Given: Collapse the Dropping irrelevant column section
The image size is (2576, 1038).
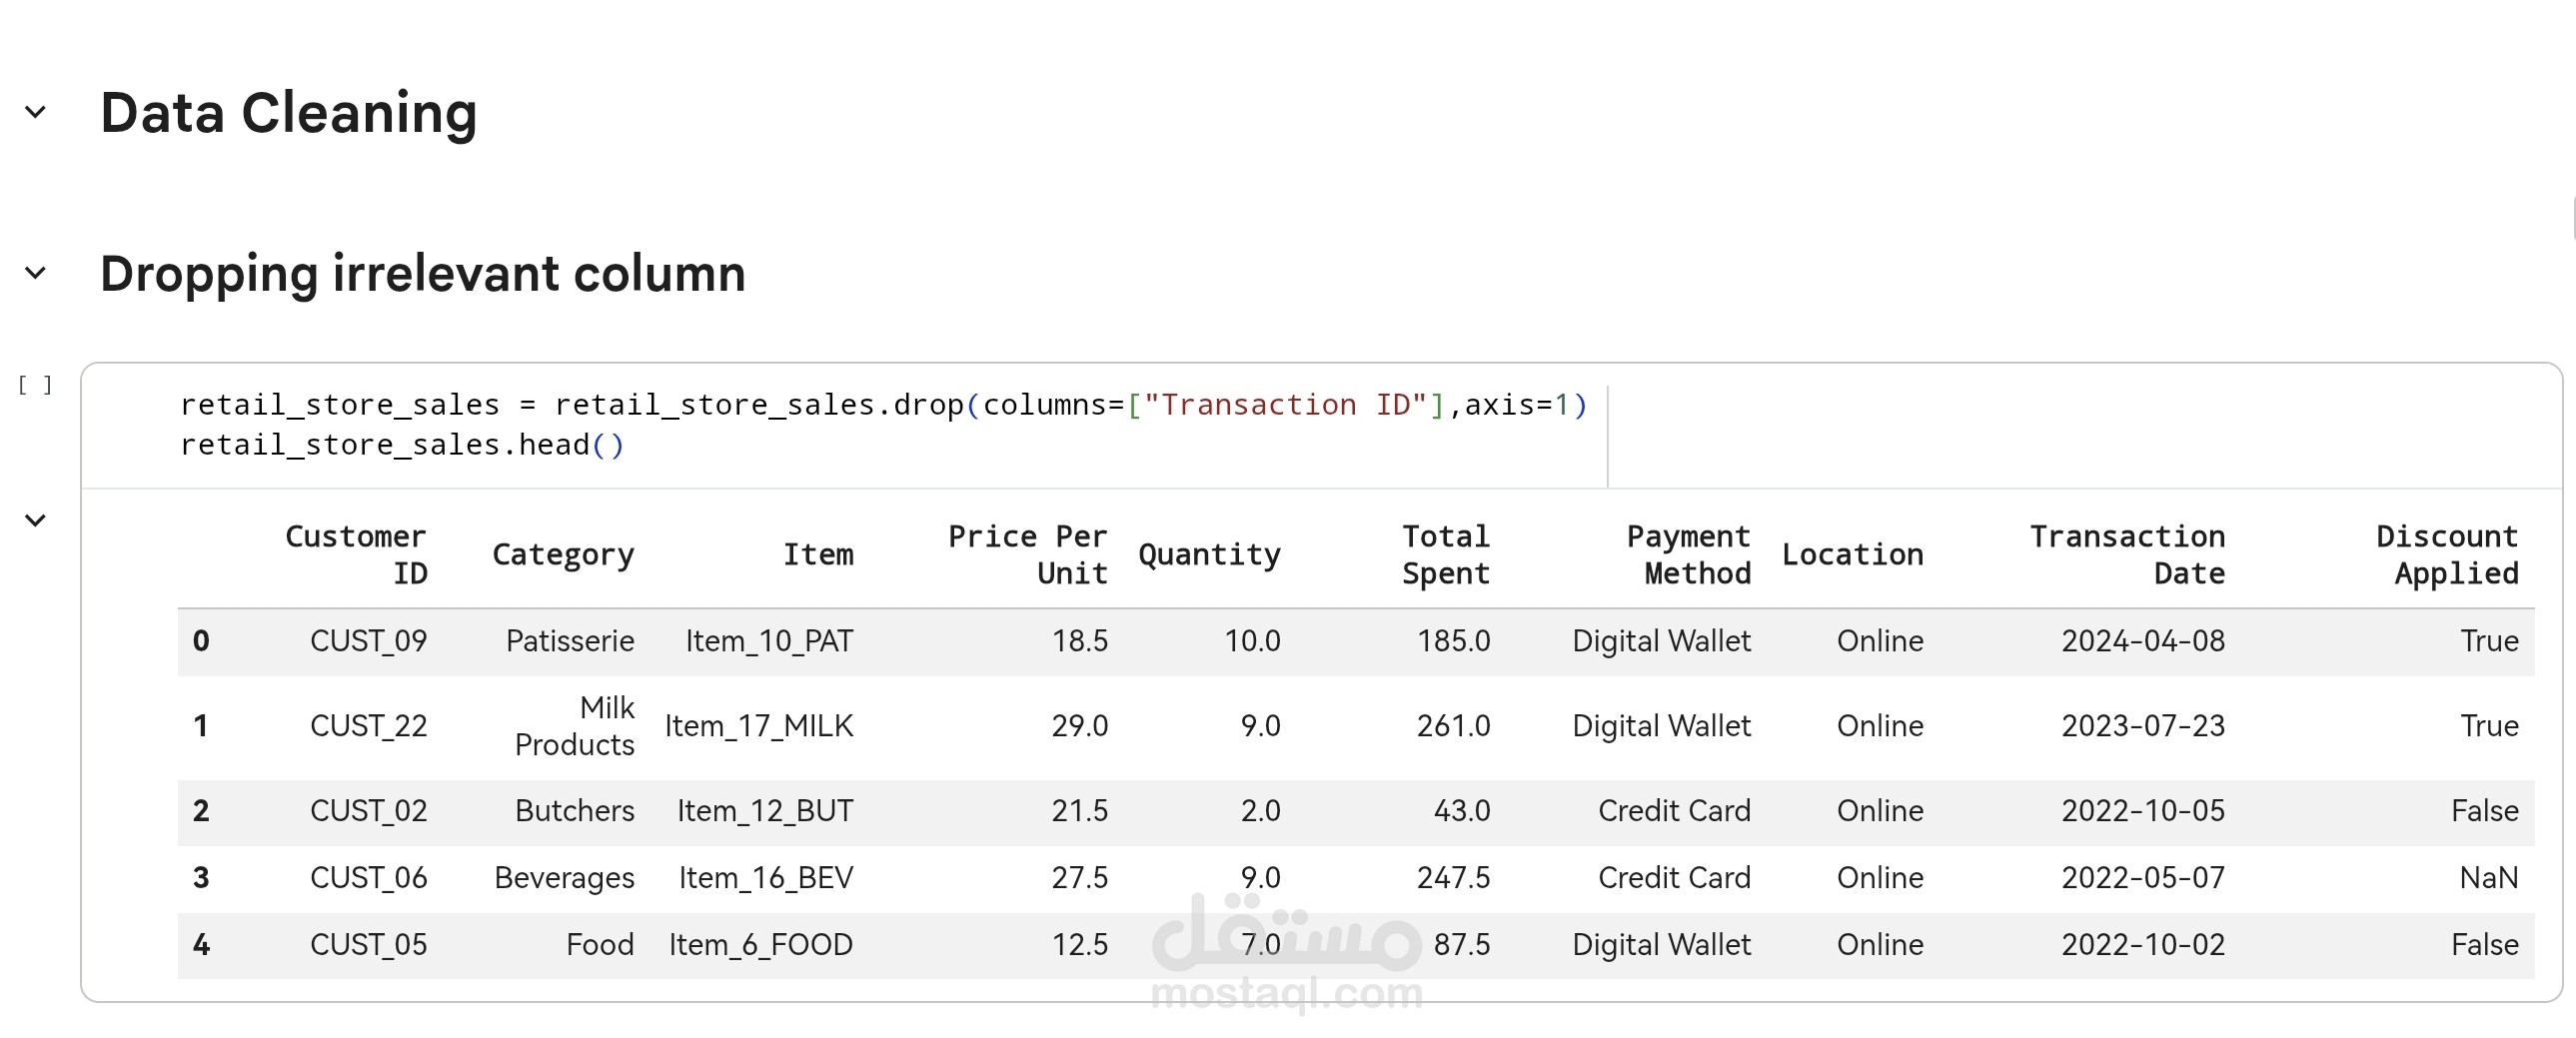Looking at the screenshot, I should [x=35, y=273].
